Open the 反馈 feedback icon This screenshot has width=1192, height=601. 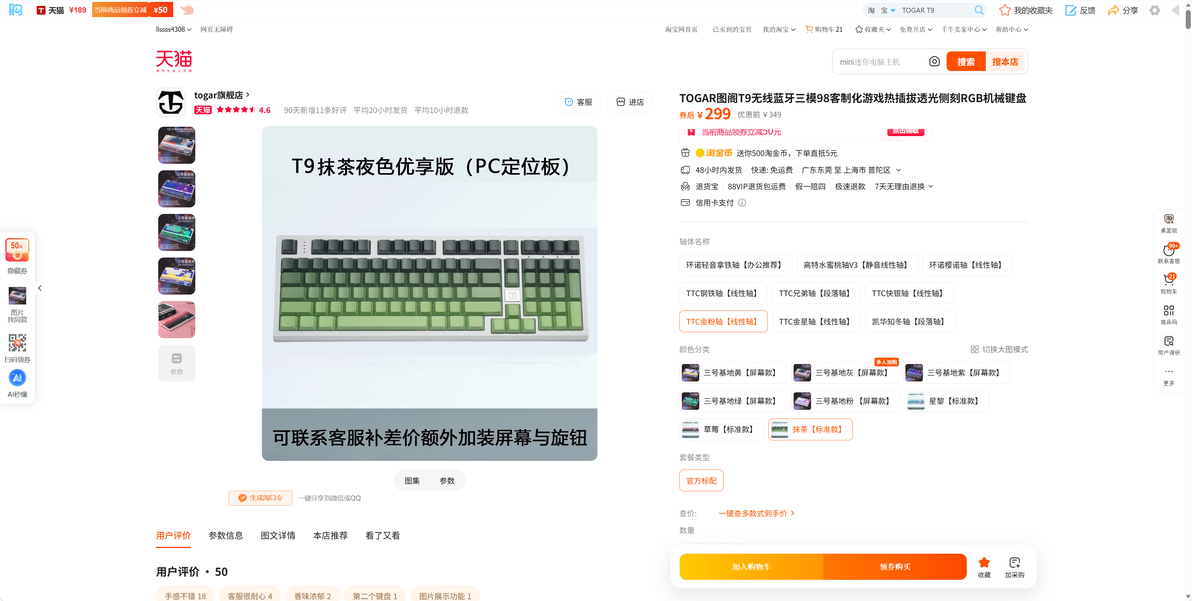point(1070,10)
